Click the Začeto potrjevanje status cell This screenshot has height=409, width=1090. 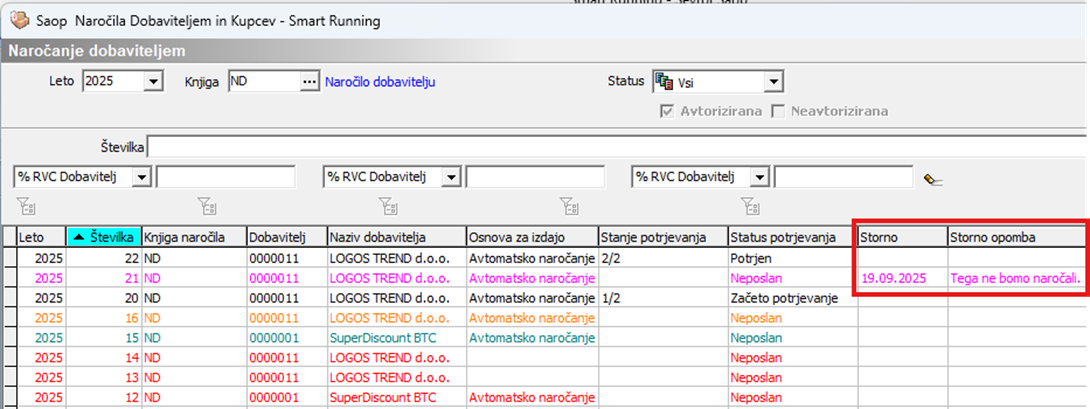tap(792, 298)
